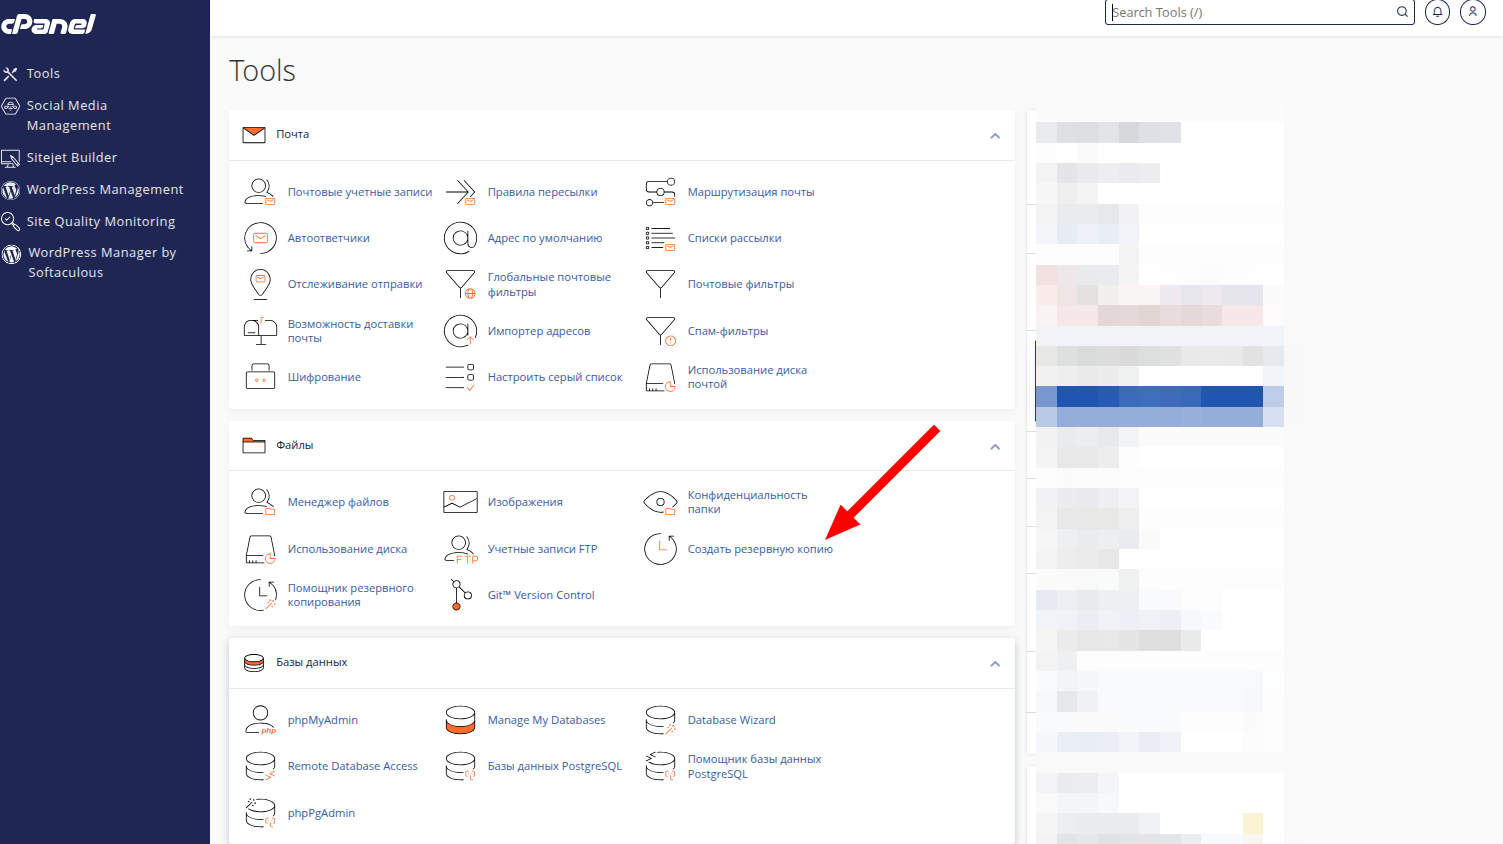Click the Спам-фильтры icon
Image resolution: width=1503 pixels, height=844 pixels.
pos(660,331)
